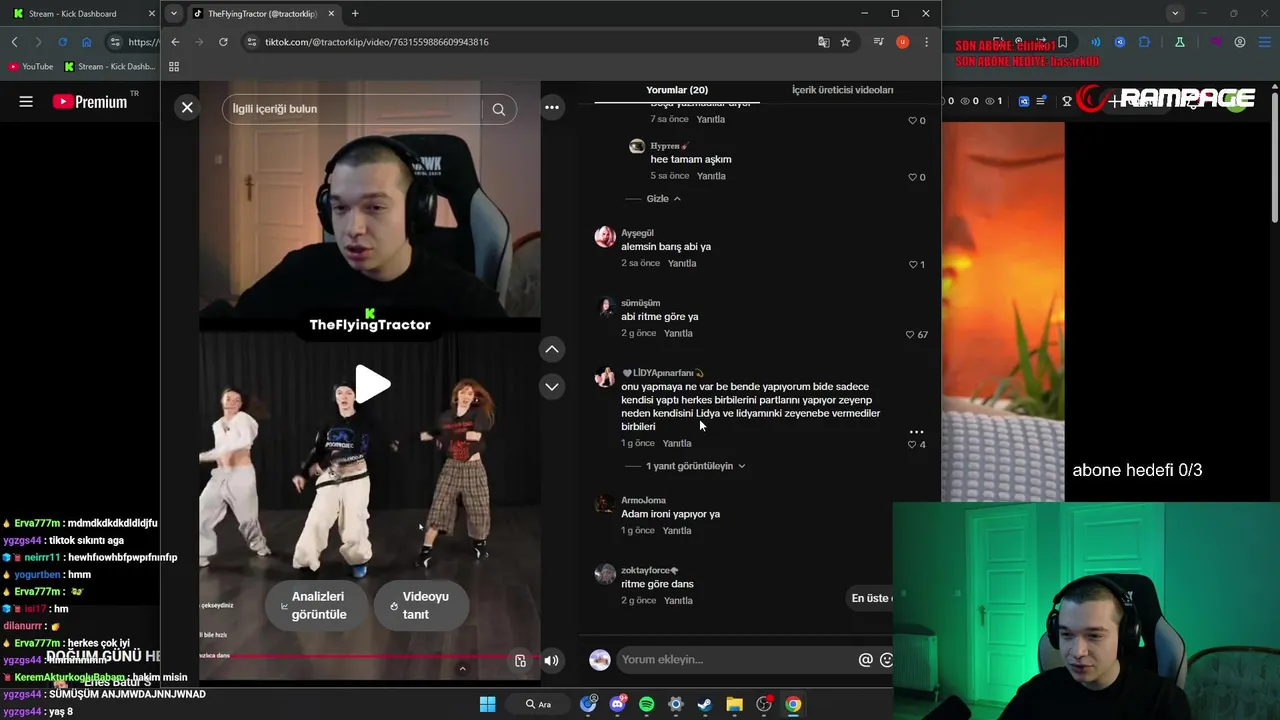Open Steam from the taskbar

point(705,704)
